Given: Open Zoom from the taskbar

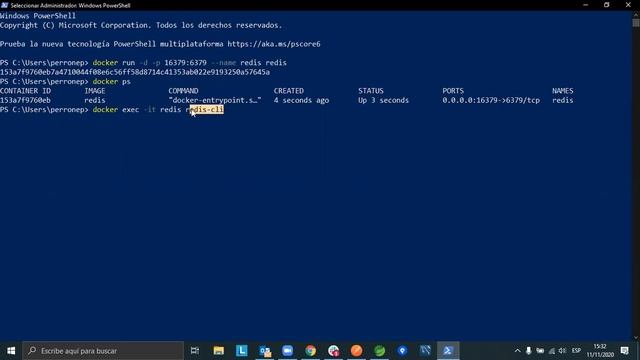Looking at the screenshot, I should [x=288, y=351].
